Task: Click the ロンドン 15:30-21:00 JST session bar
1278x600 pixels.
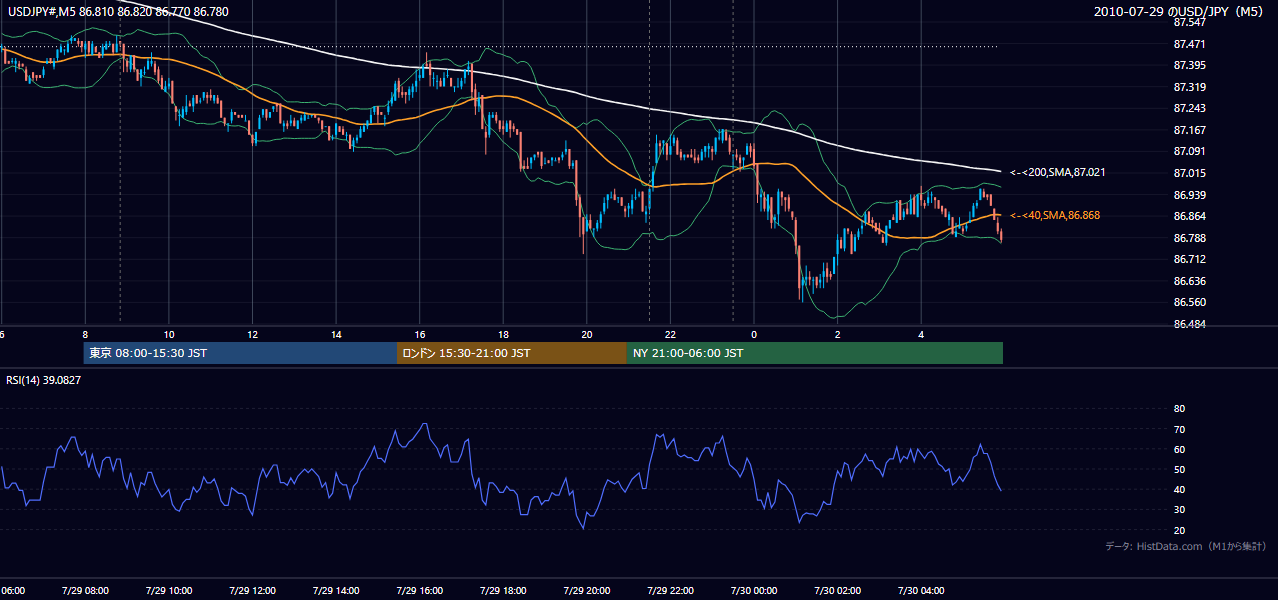Action: 512,353
